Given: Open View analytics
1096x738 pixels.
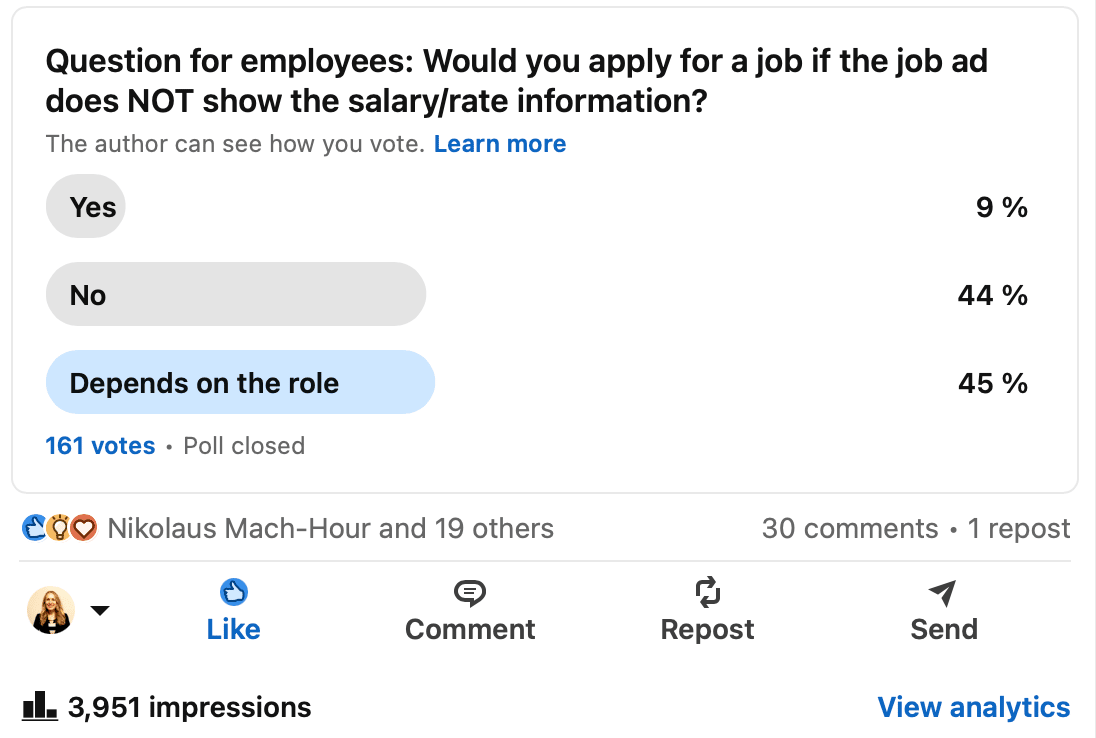Looking at the screenshot, I should coord(974,707).
